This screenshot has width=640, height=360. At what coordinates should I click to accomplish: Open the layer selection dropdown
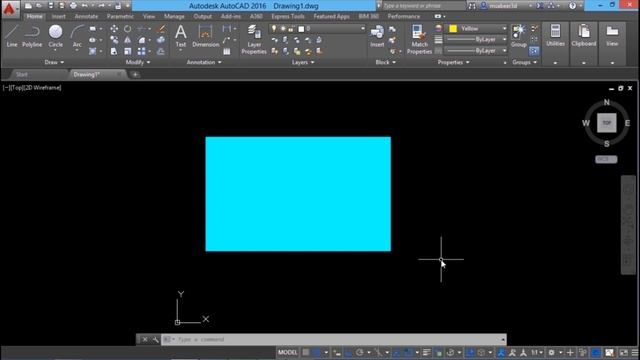317,29
